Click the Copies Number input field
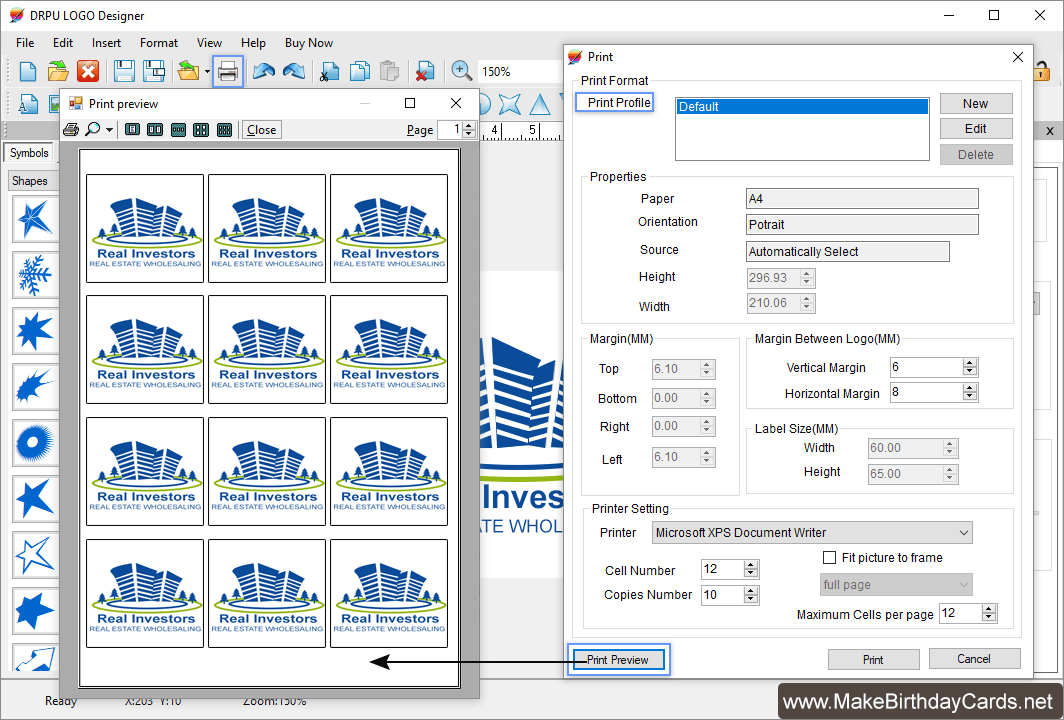 pyautogui.click(x=723, y=594)
